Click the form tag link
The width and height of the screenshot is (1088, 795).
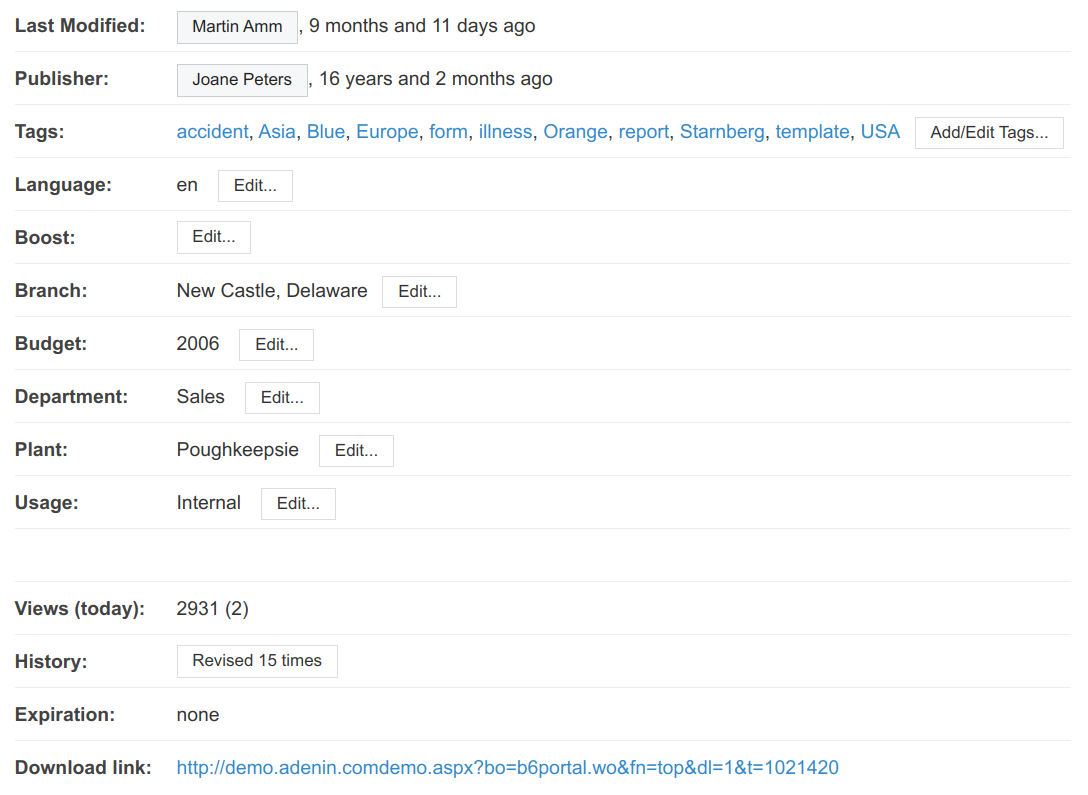coord(448,132)
